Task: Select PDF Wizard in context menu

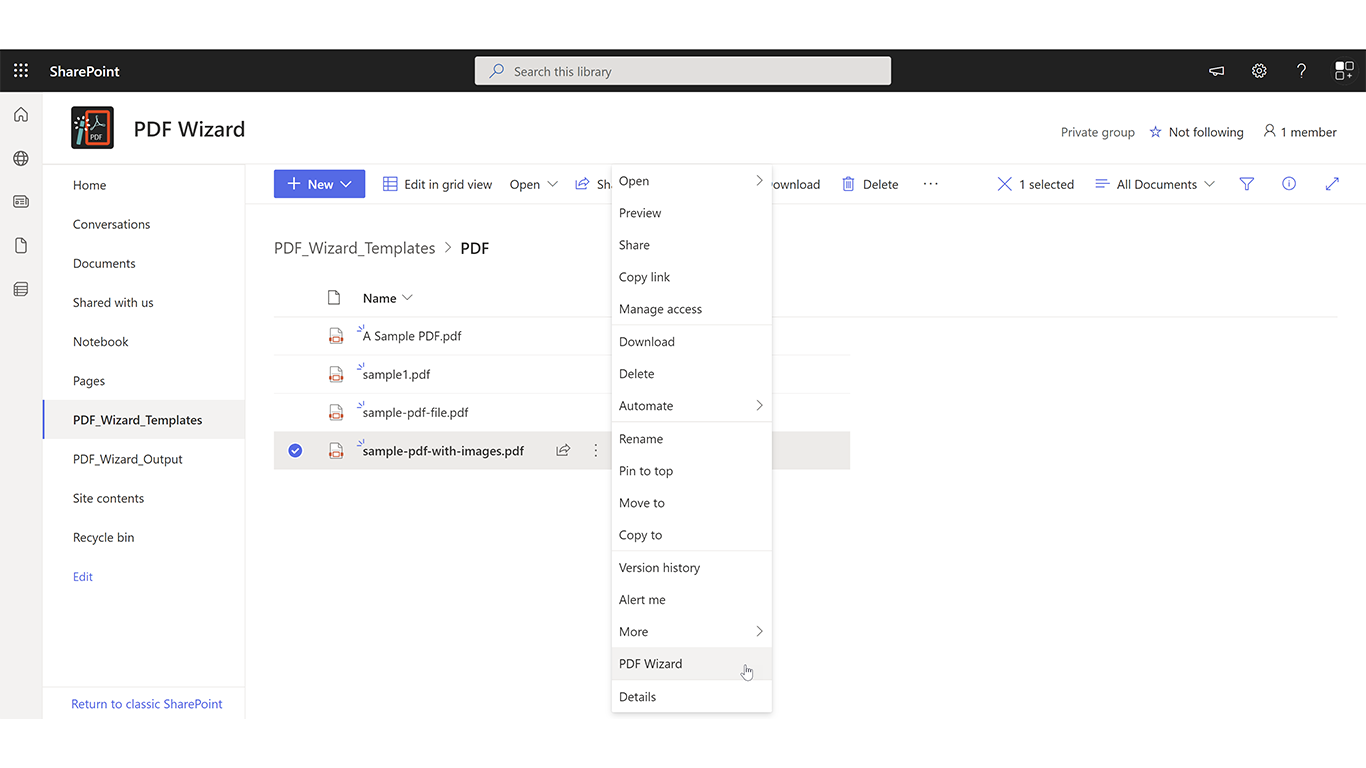Action: pyautogui.click(x=651, y=664)
